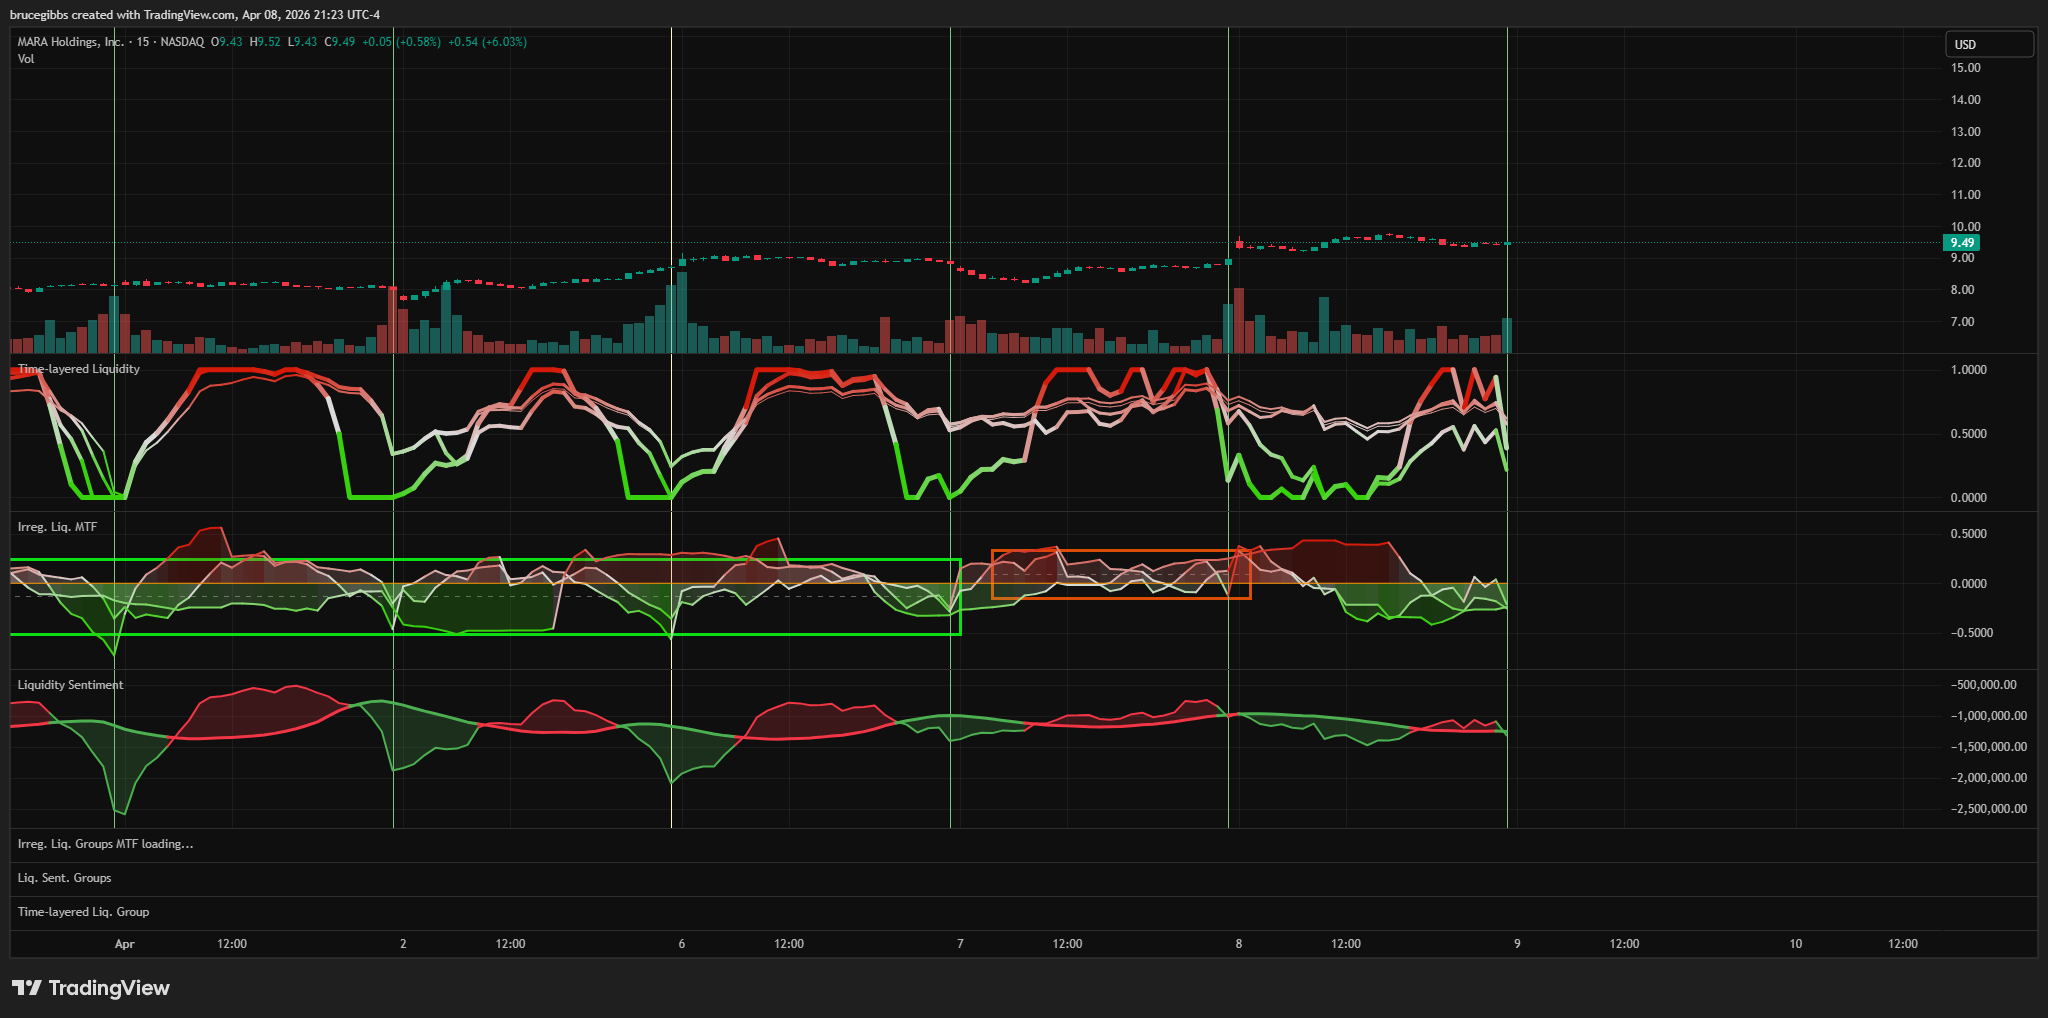2048x1018 pixels.
Task: Click the TradingView logo icon
Action: (x=27, y=988)
